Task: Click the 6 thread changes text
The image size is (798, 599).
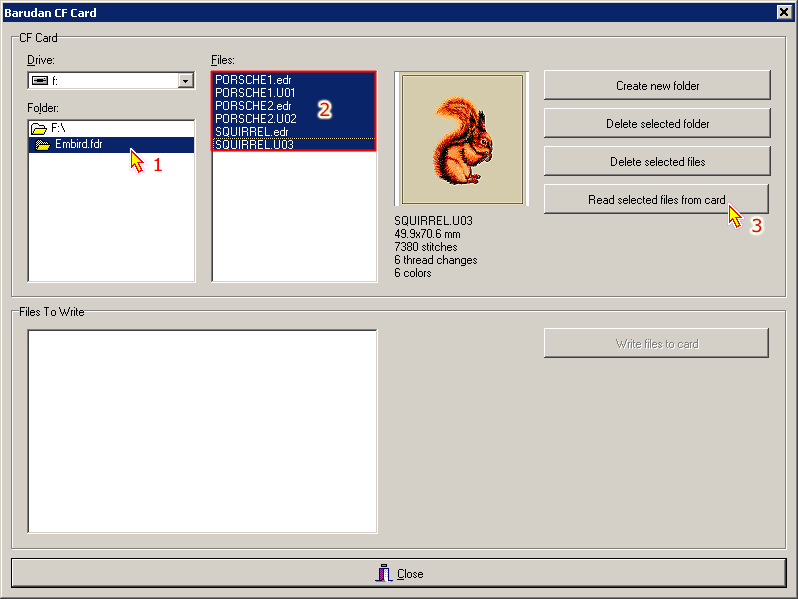Action: [436, 260]
